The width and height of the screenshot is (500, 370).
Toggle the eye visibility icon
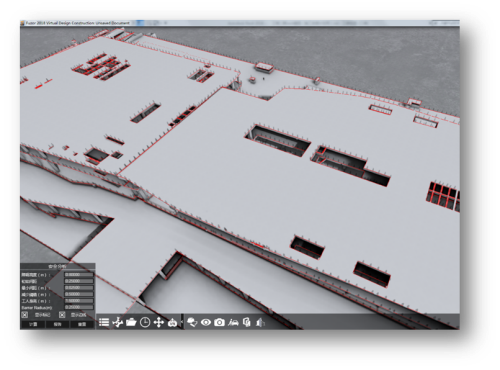[206, 322]
